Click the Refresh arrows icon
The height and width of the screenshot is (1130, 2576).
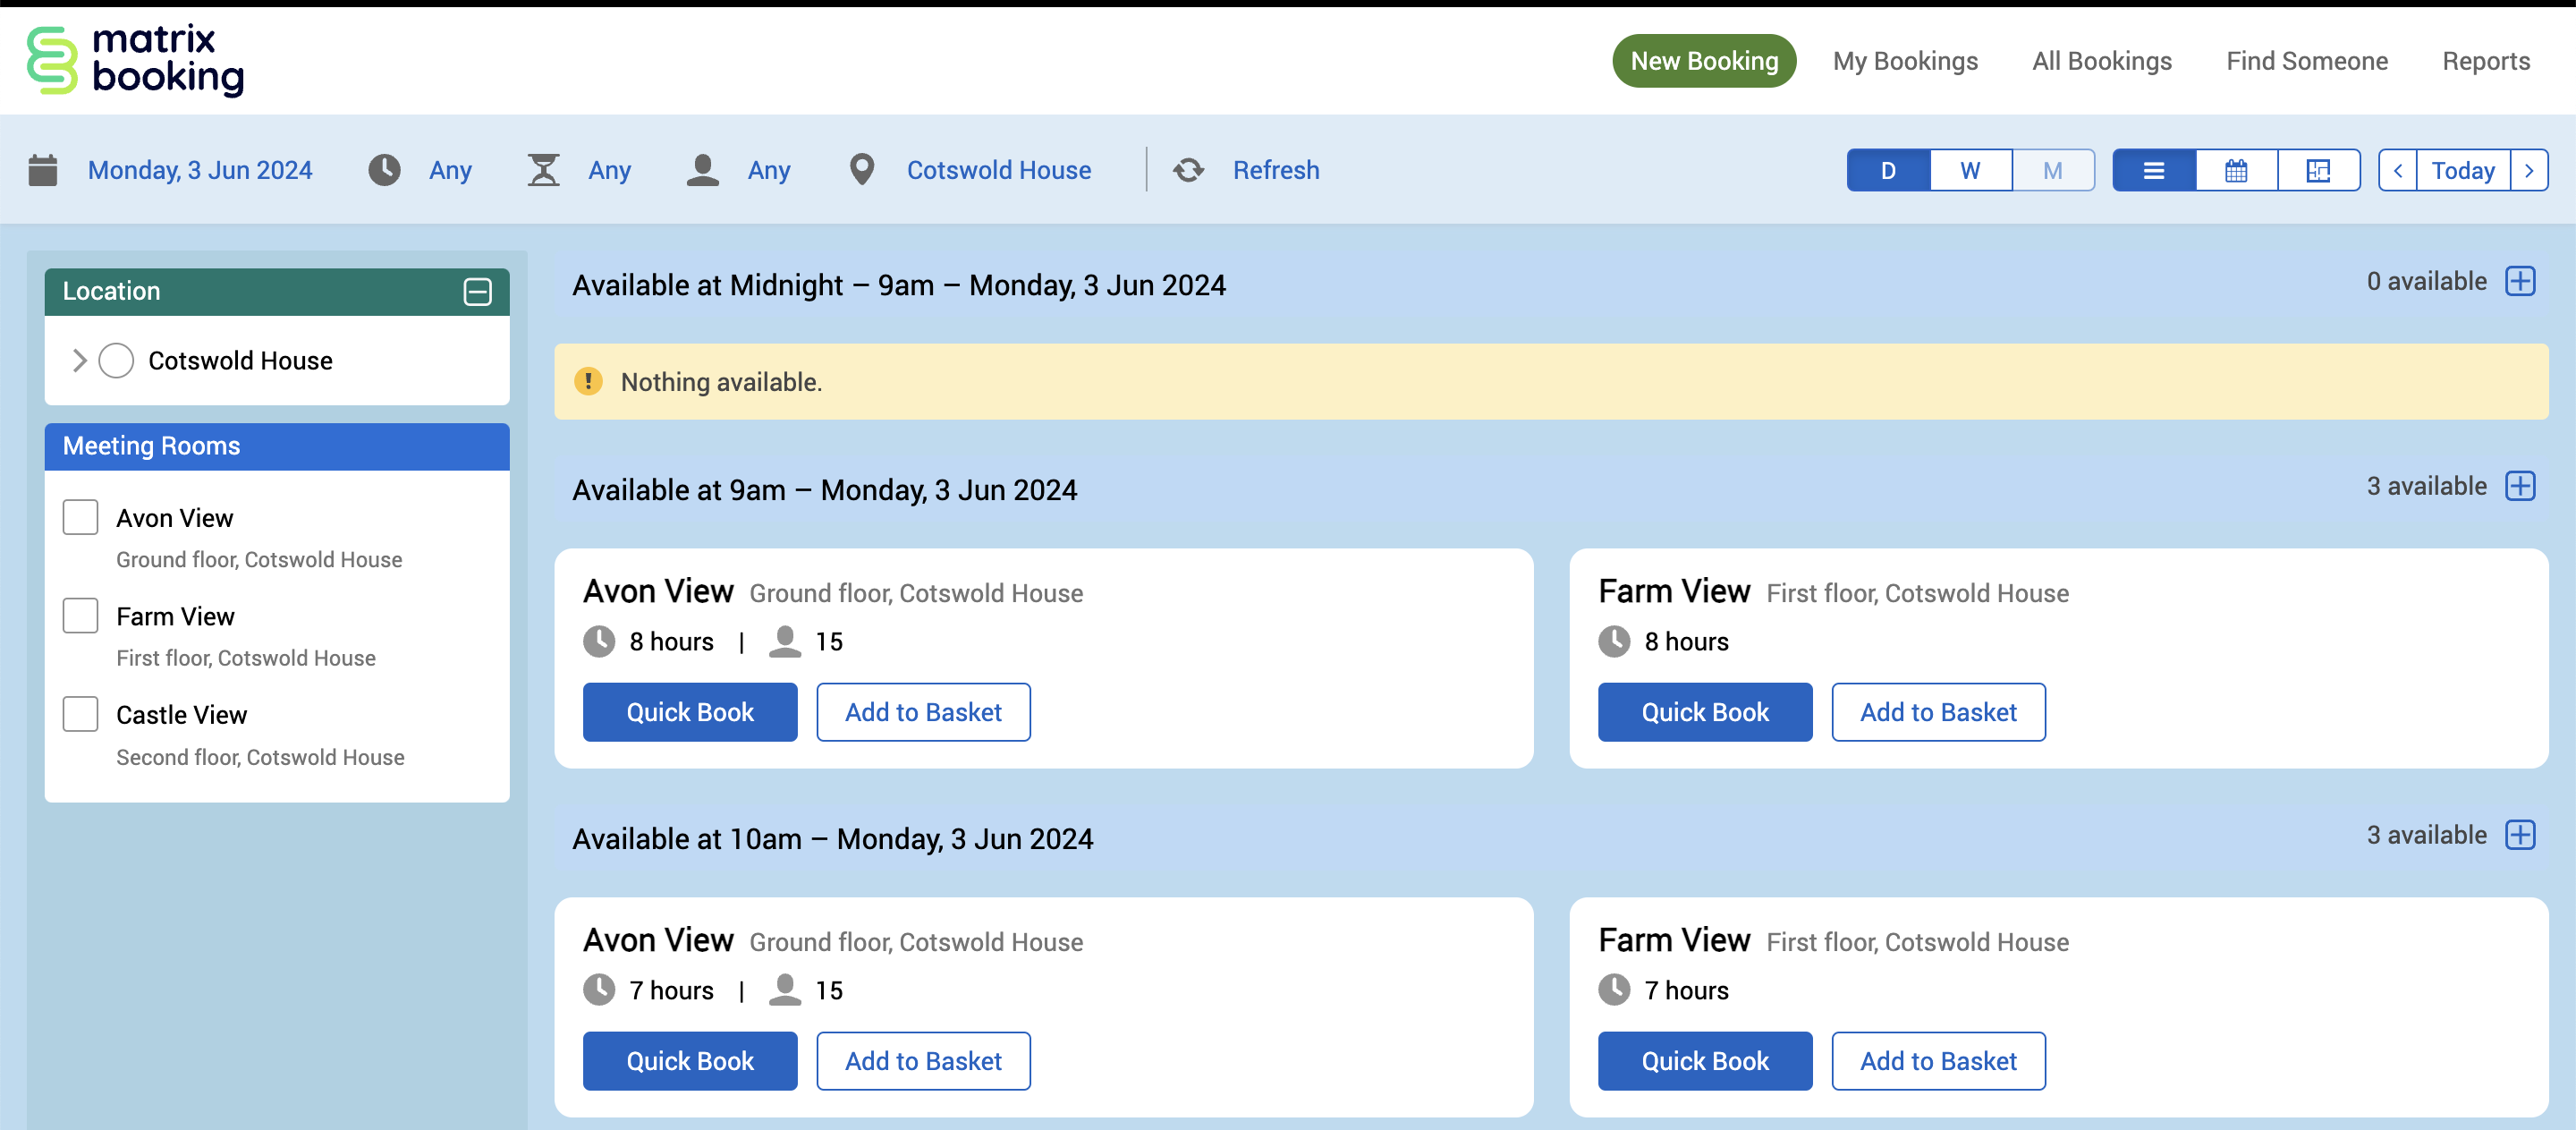[x=1188, y=171]
